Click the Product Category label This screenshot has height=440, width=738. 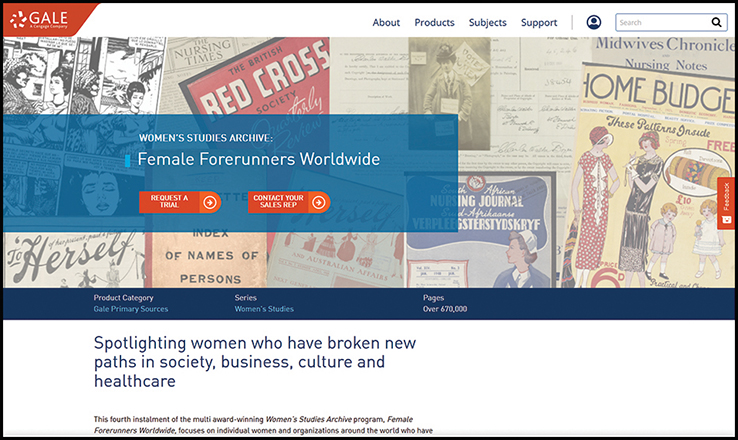[x=123, y=297]
